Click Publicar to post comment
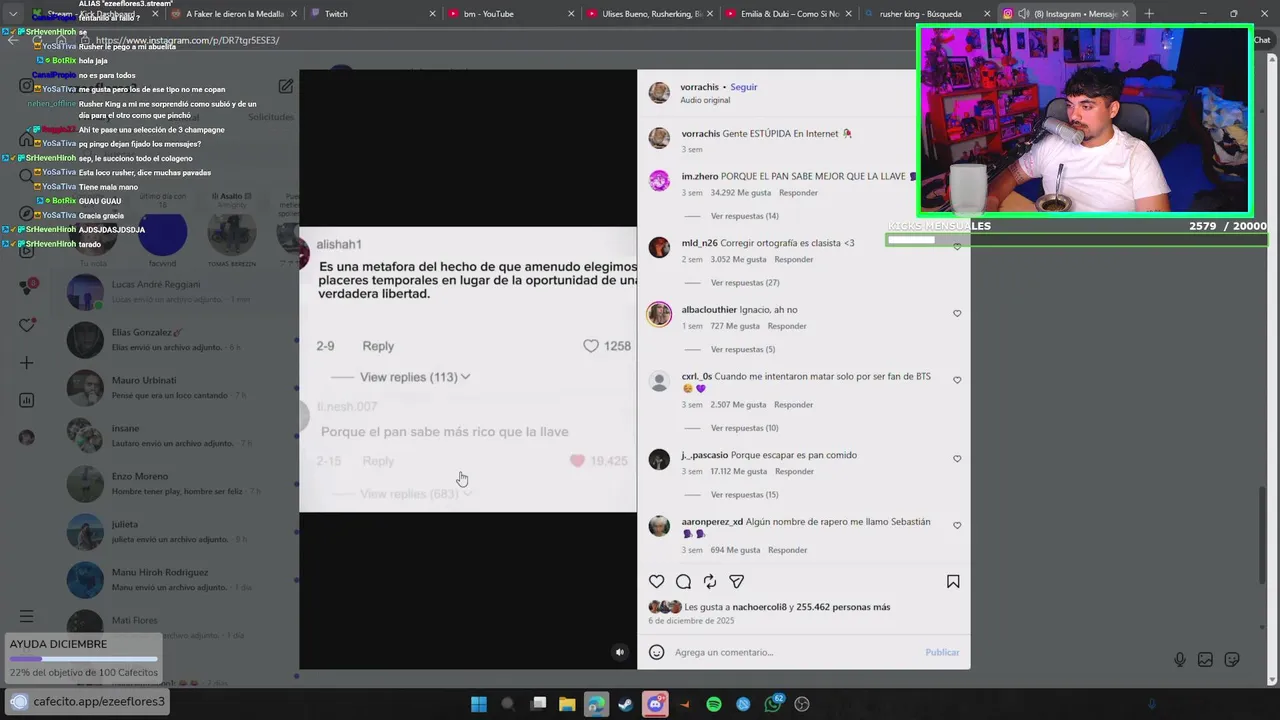 [x=942, y=652]
